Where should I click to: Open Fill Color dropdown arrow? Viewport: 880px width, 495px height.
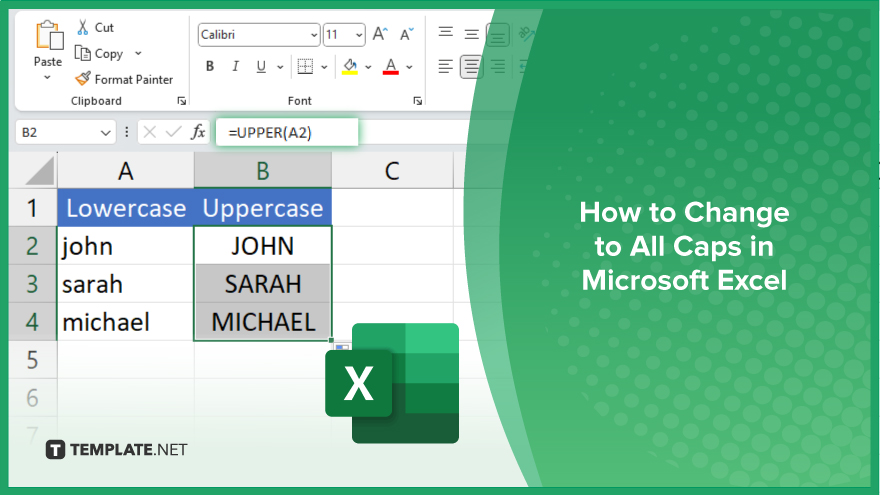(368, 67)
